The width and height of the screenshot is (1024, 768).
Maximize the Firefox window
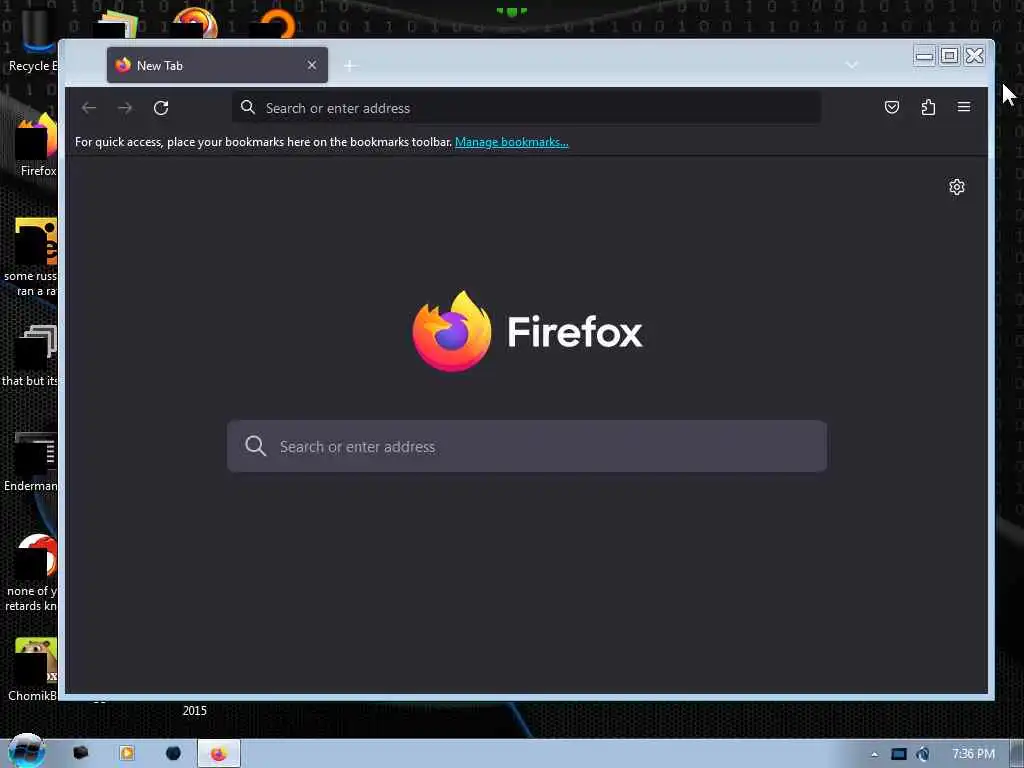(949, 56)
